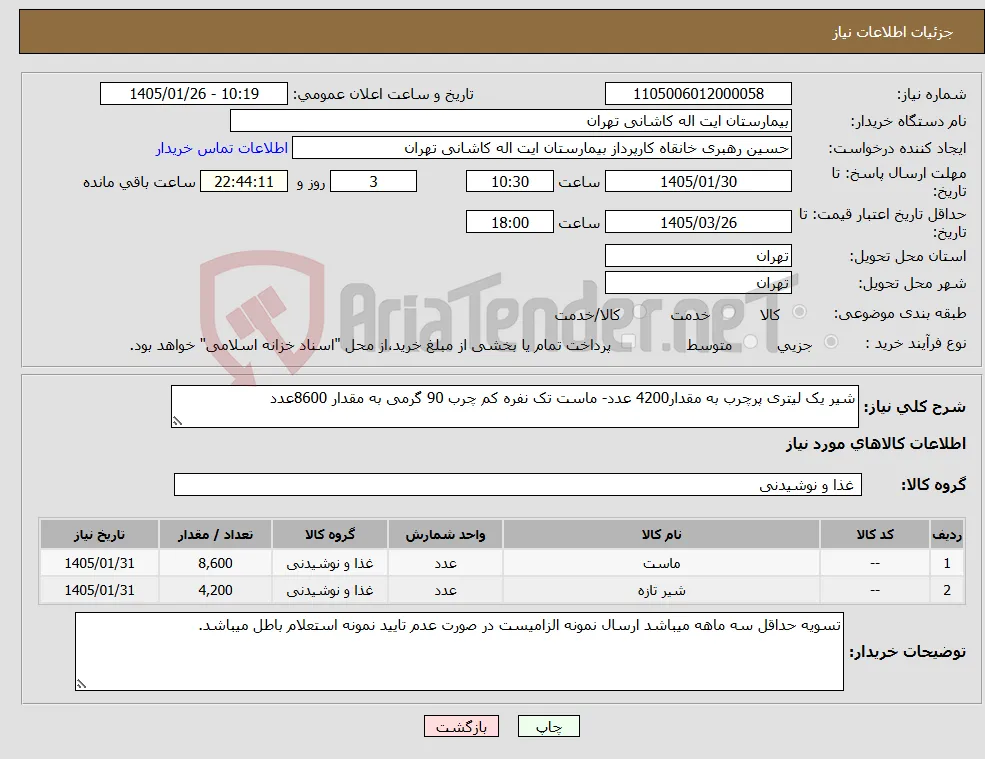The width and height of the screenshot is (985, 759).
Task: Click the چاپ print button
Action: pos(548,726)
